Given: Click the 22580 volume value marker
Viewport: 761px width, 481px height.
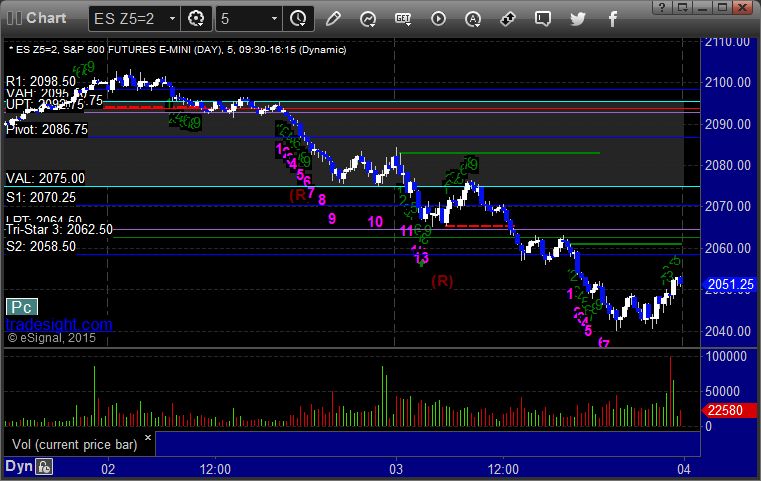Looking at the screenshot, I should coord(730,410).
